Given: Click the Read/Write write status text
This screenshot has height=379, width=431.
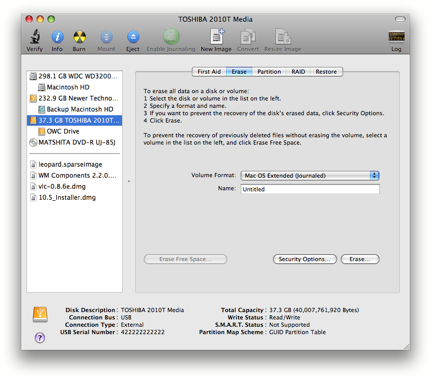Looking at the screenshot, I should (x=284, y=317).
